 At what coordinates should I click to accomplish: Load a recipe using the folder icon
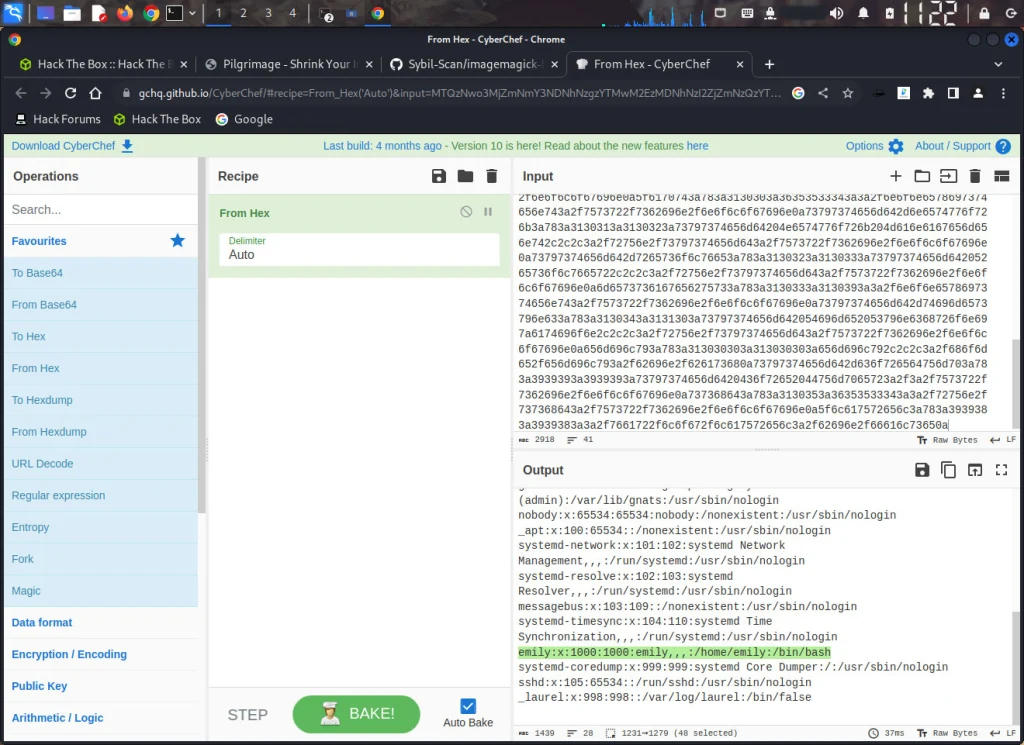(465, 176)
